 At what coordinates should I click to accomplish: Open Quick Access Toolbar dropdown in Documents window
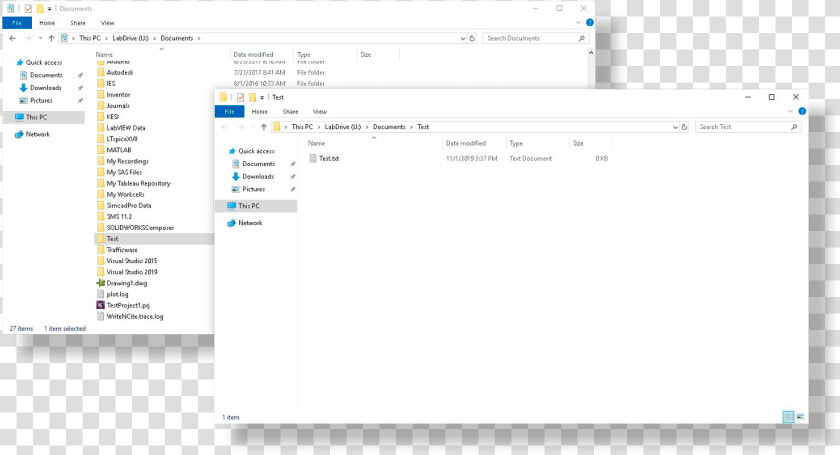click(x=49, y=9)
